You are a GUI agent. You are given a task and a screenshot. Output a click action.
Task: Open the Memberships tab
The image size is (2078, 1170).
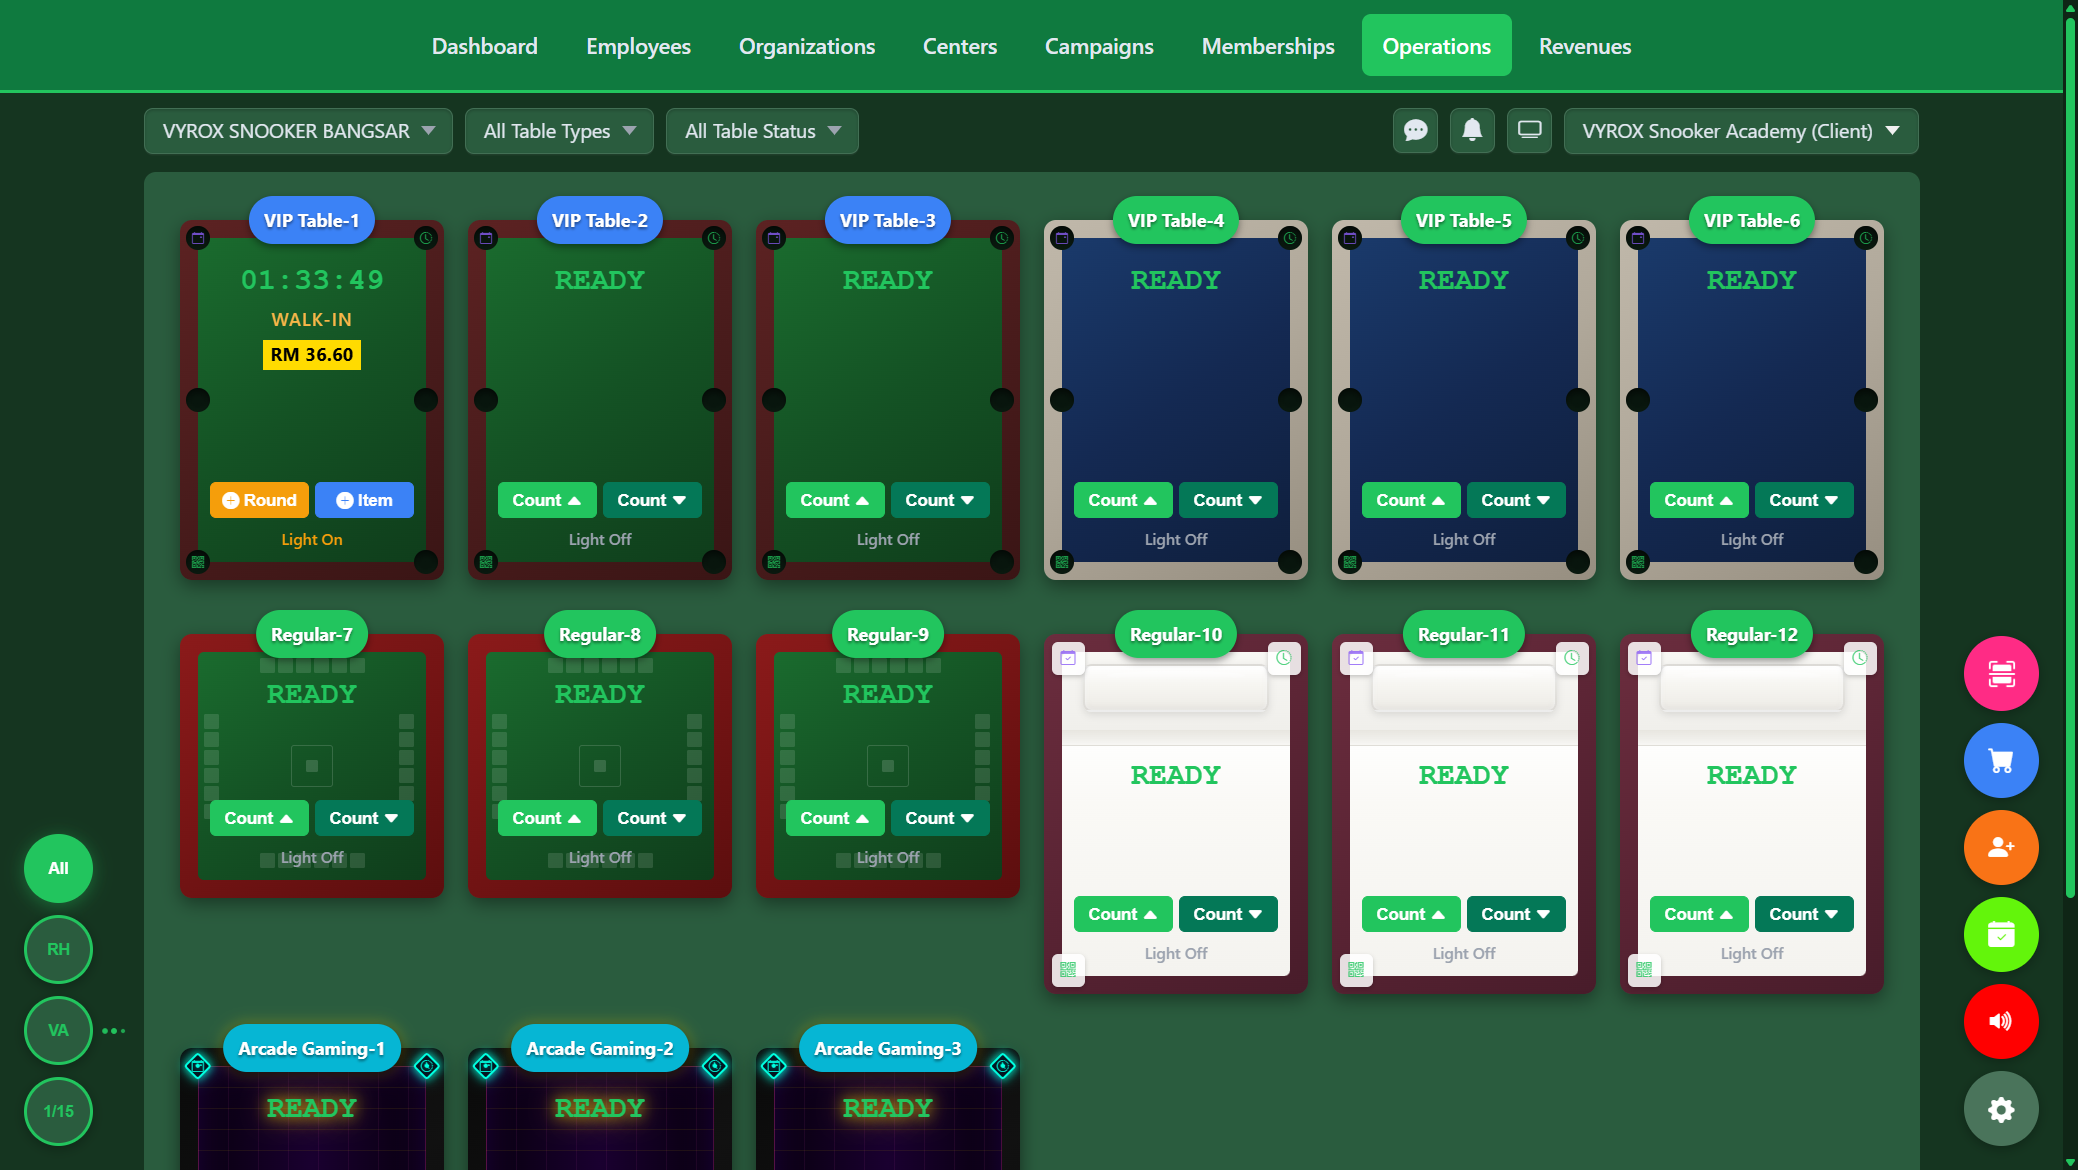click(x=1268, y=46)
